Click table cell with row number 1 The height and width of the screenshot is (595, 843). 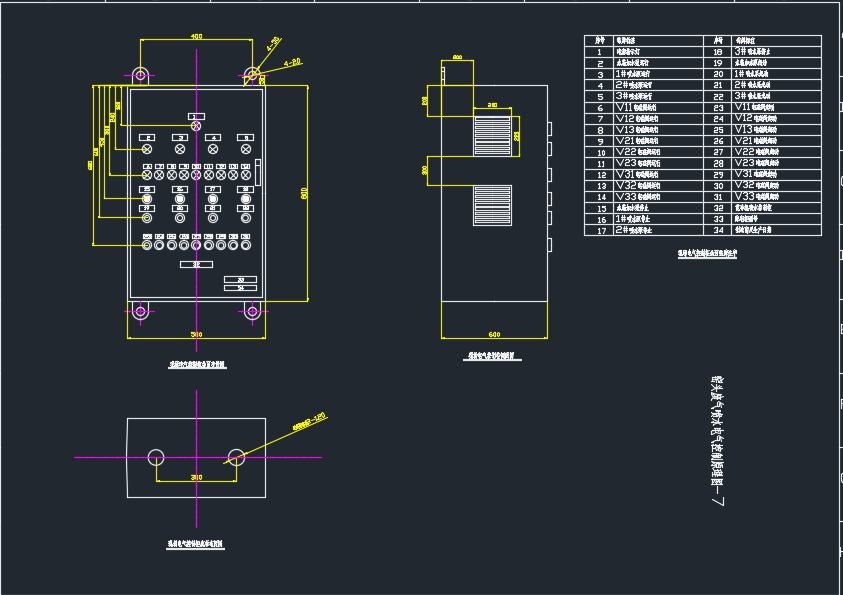point(599,52)
